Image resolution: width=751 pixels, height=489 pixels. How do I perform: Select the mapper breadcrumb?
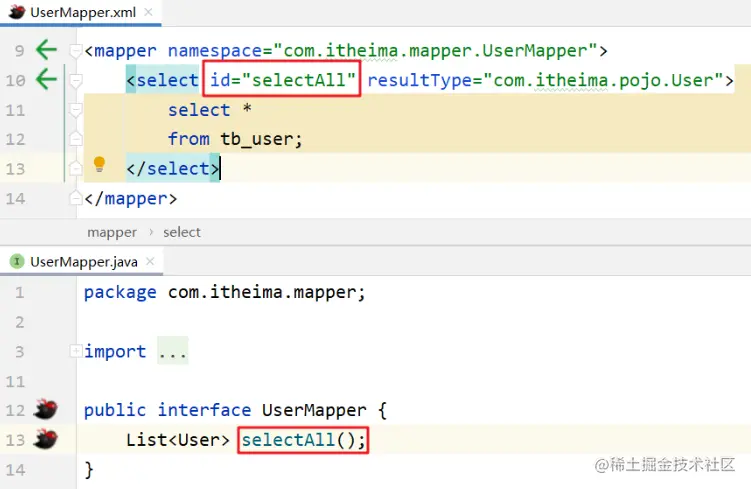[x=112, y=232]
